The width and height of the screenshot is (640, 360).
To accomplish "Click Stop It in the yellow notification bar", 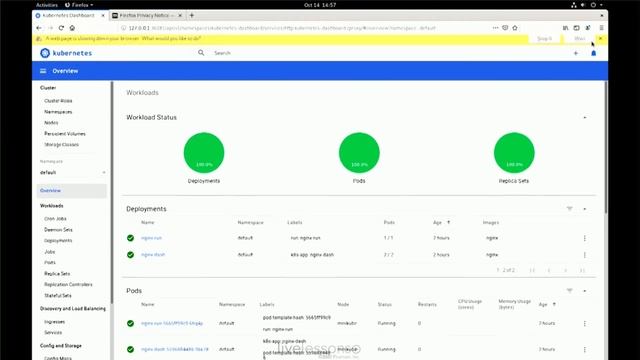I will [544, 39].
